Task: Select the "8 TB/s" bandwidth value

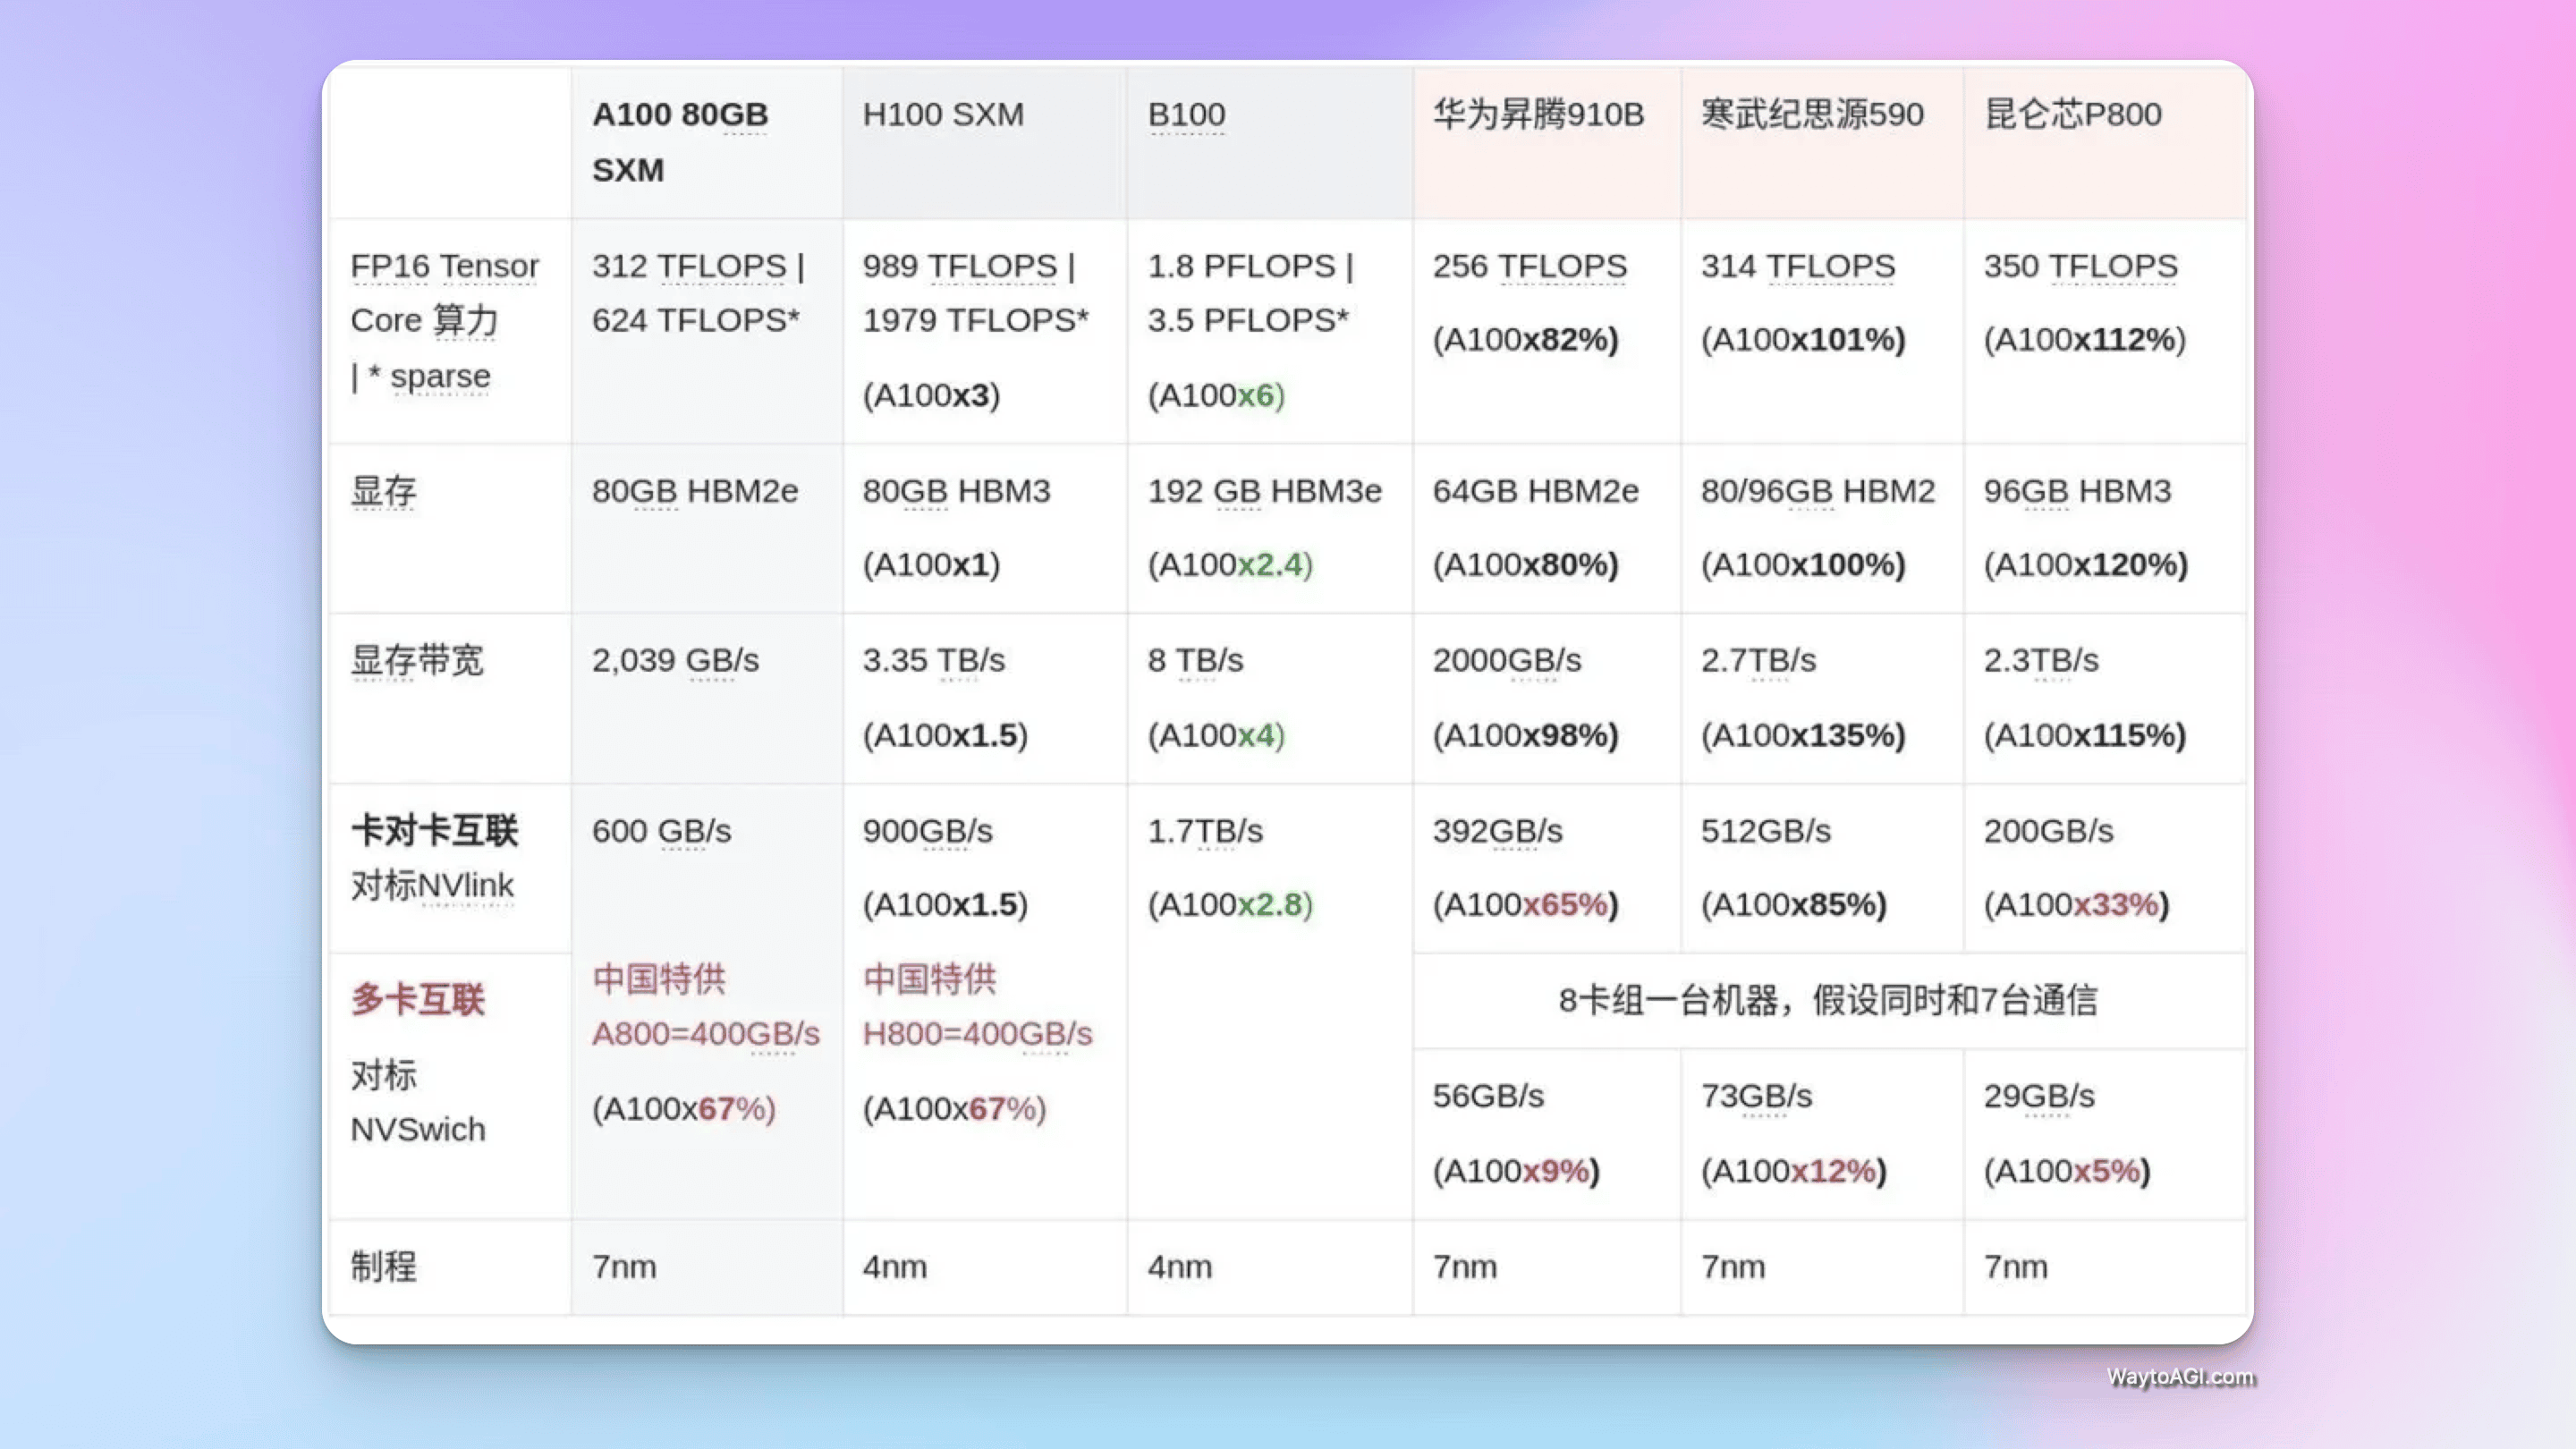Action: pyautogui.click(x=1195, y=660)
